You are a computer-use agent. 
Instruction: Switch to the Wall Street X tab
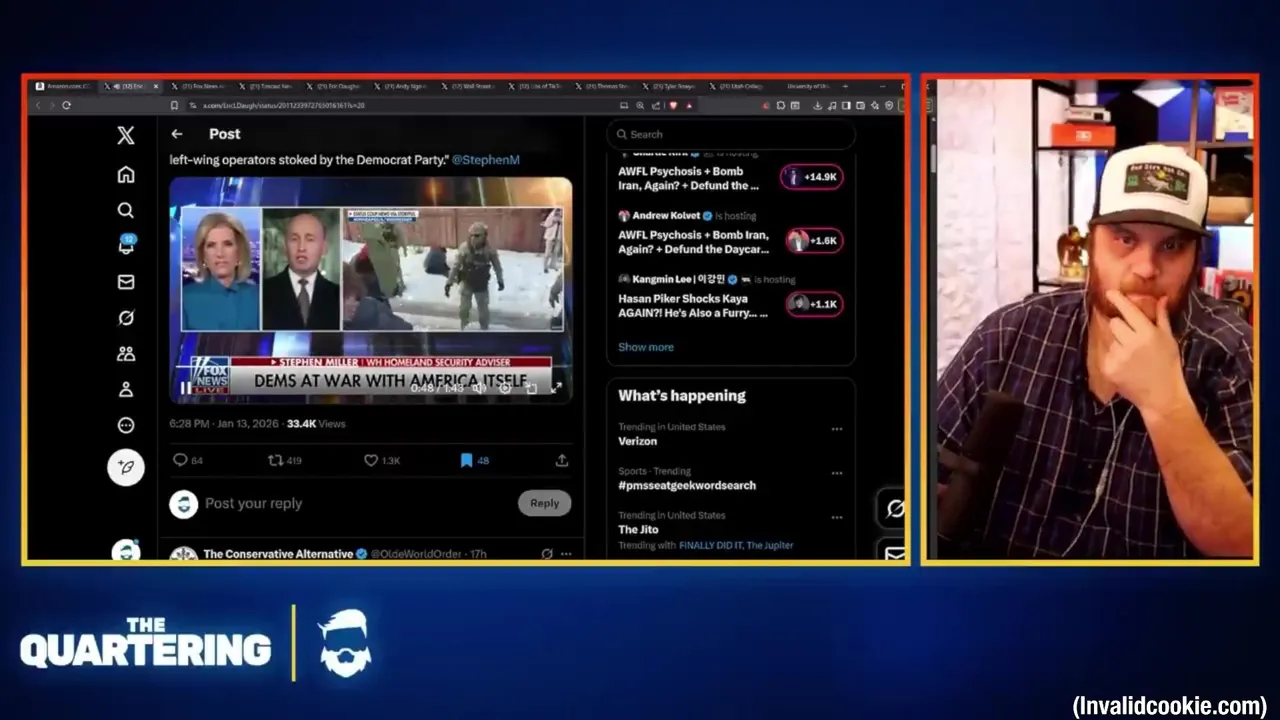click(468, 87)
